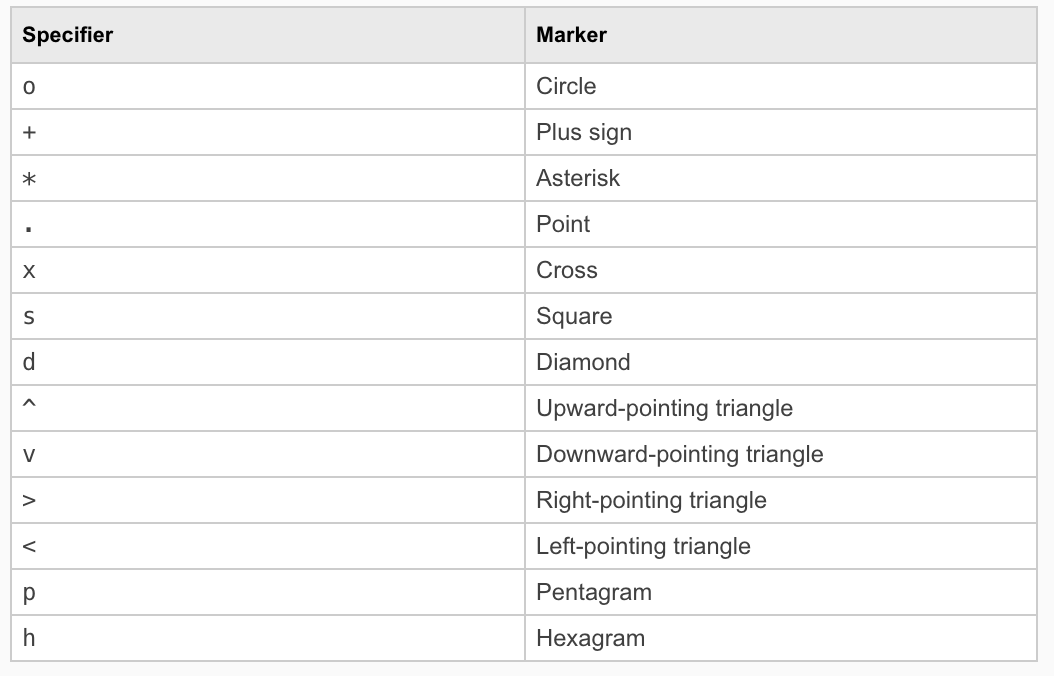Click the '*' specifier symbol
Screen dimensions: 1054x676
click(x=29, y=179)
